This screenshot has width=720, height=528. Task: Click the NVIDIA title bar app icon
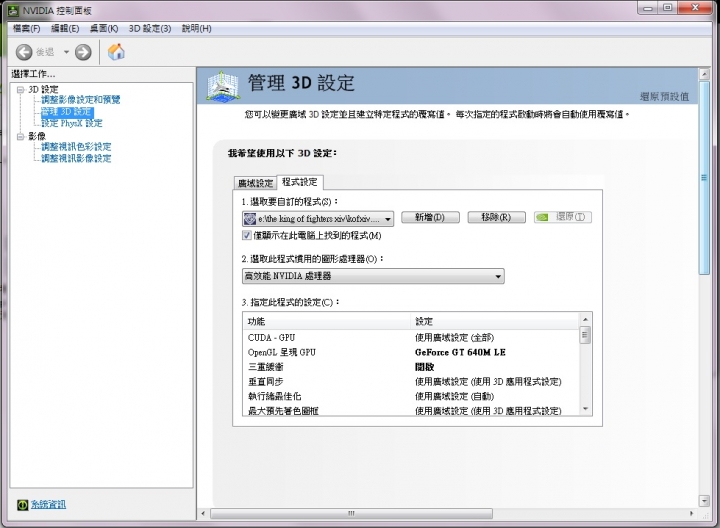(x=13, y=10)
